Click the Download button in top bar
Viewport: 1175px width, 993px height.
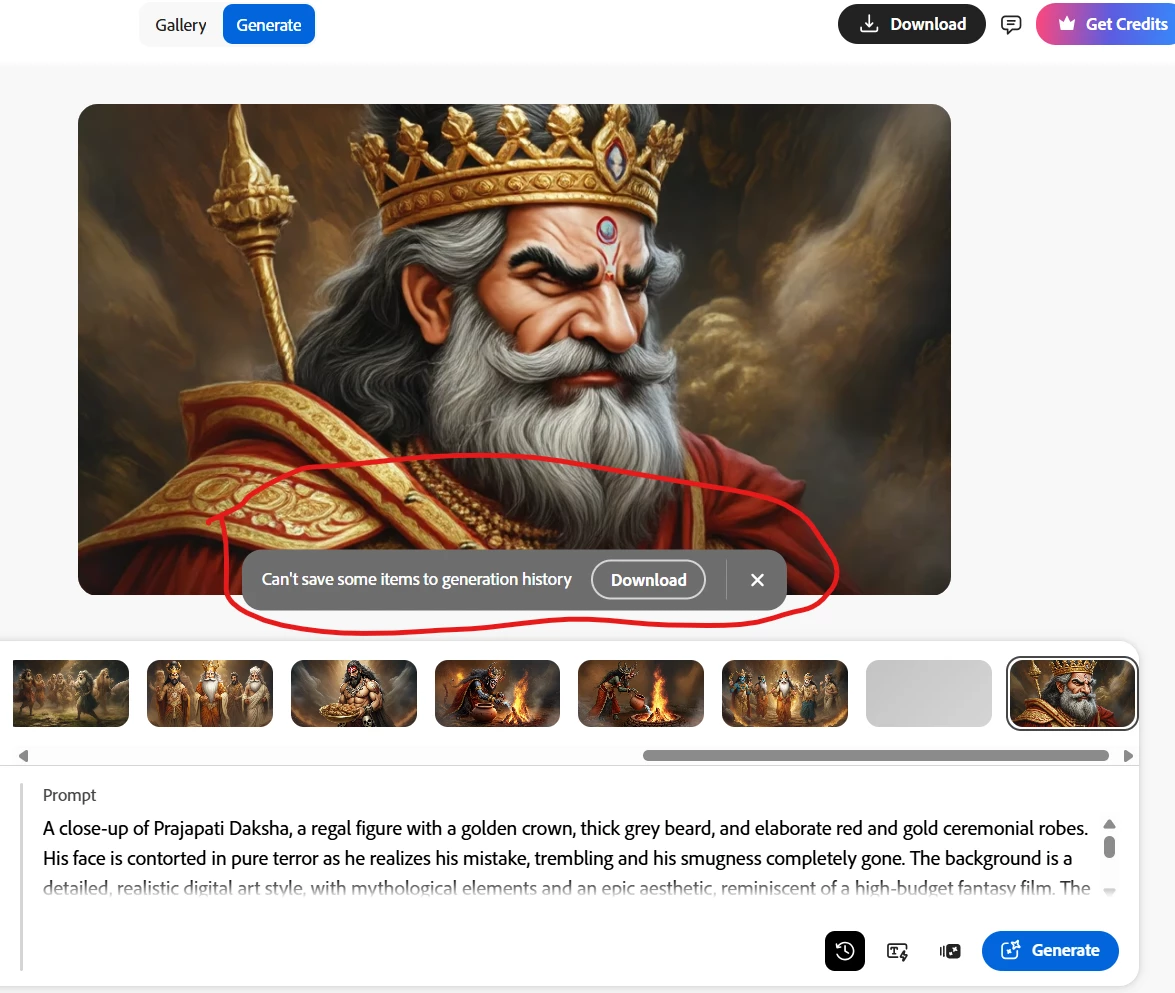tap(911, 24)
